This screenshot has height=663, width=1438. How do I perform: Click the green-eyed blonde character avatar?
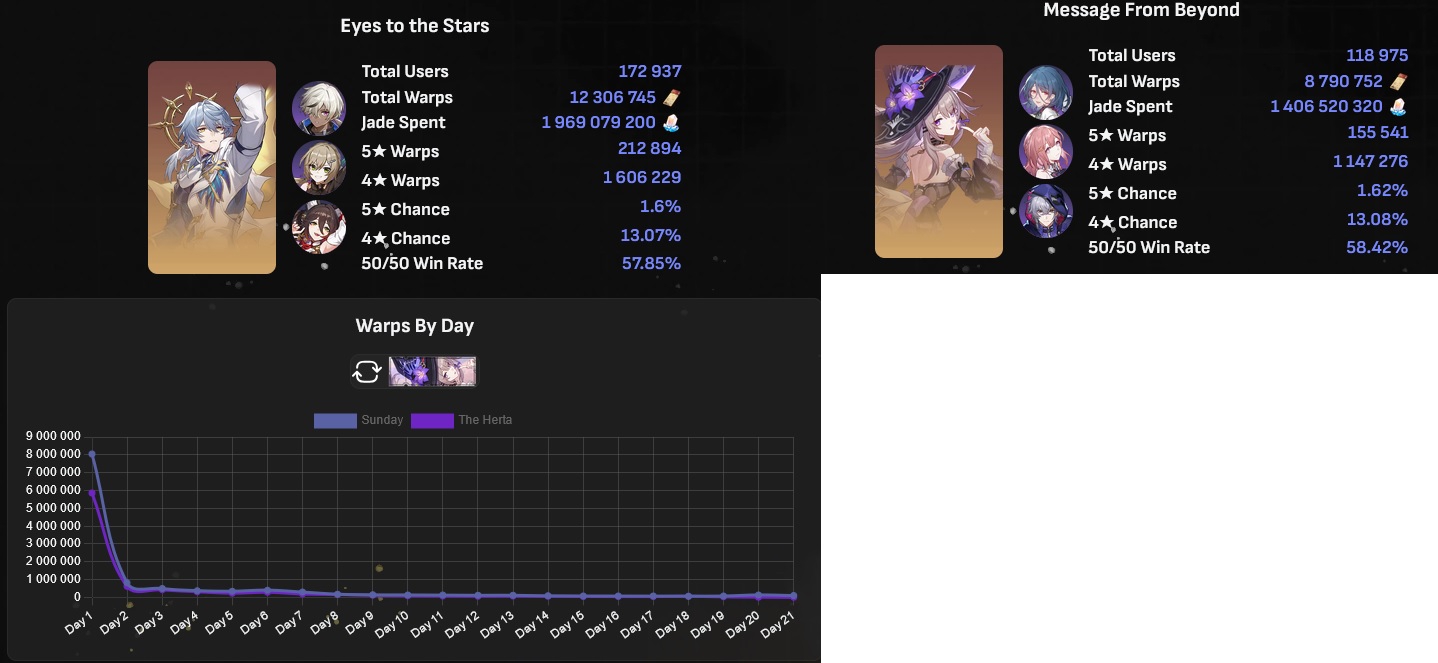319,167
